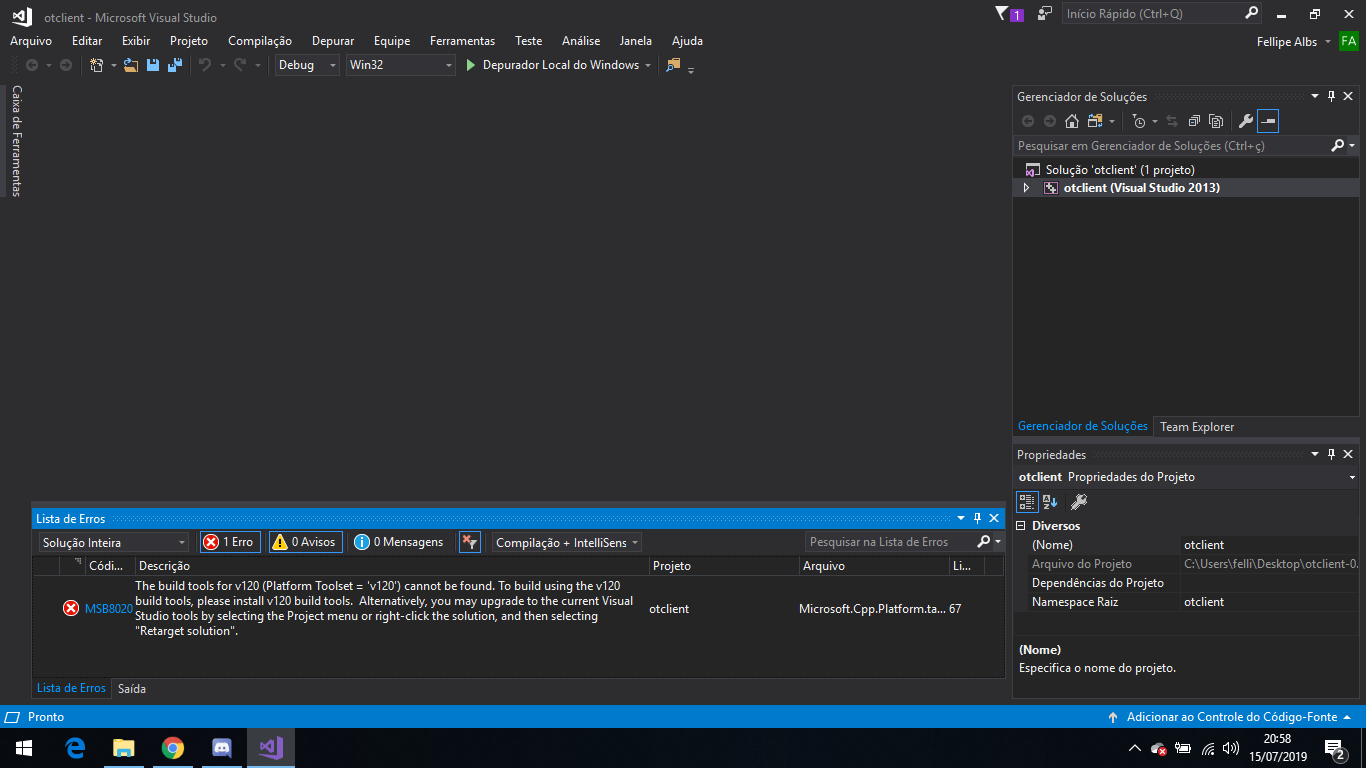Switch to the Saída tab
Image resolution: width=1366 pixels, height=768 pixels.
click(x=132, y=688)
